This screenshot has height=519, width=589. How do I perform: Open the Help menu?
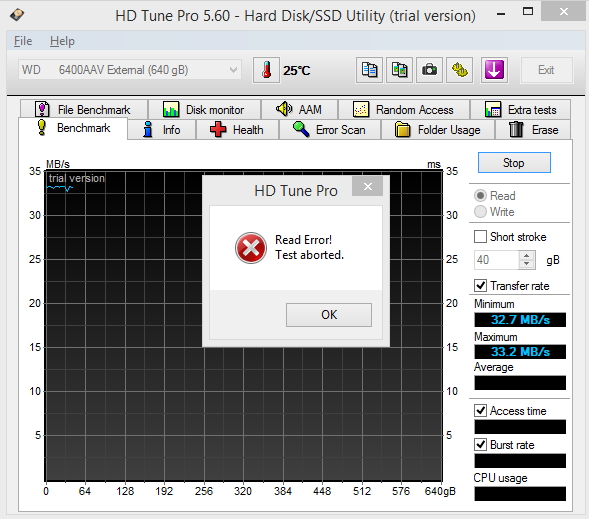[62, 41]
